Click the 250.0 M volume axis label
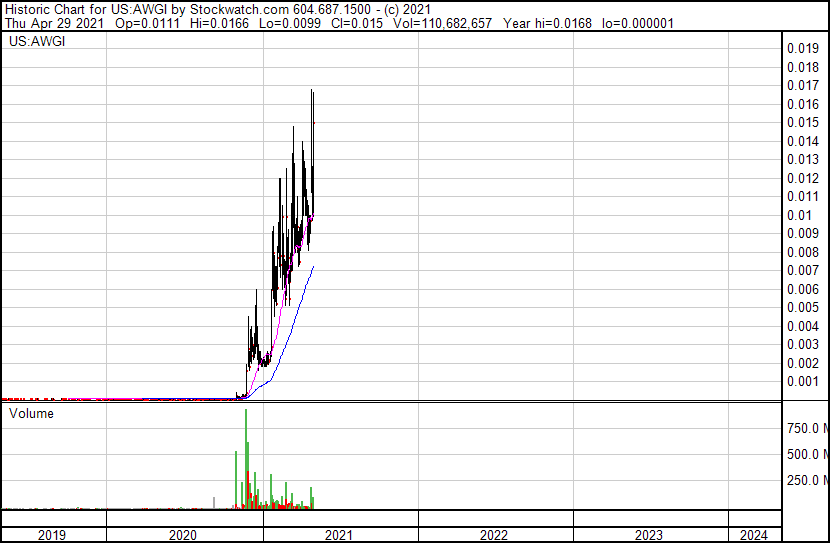Viewport: 830px width, 543px height. [x=808, y=480]
